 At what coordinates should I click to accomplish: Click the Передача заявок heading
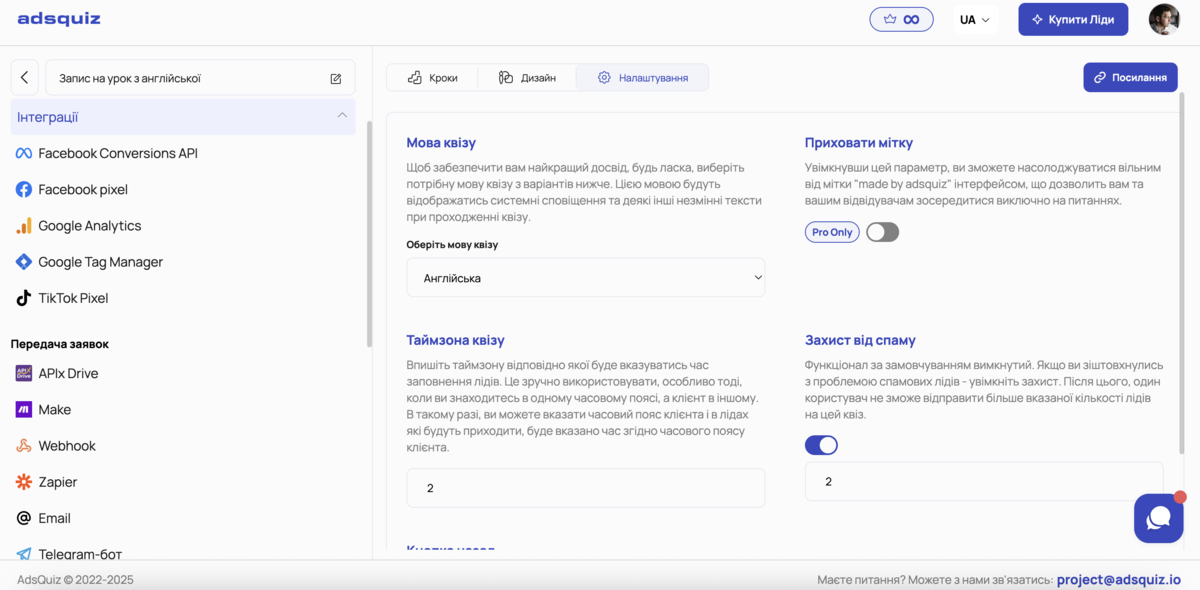[x=60, y=344]
